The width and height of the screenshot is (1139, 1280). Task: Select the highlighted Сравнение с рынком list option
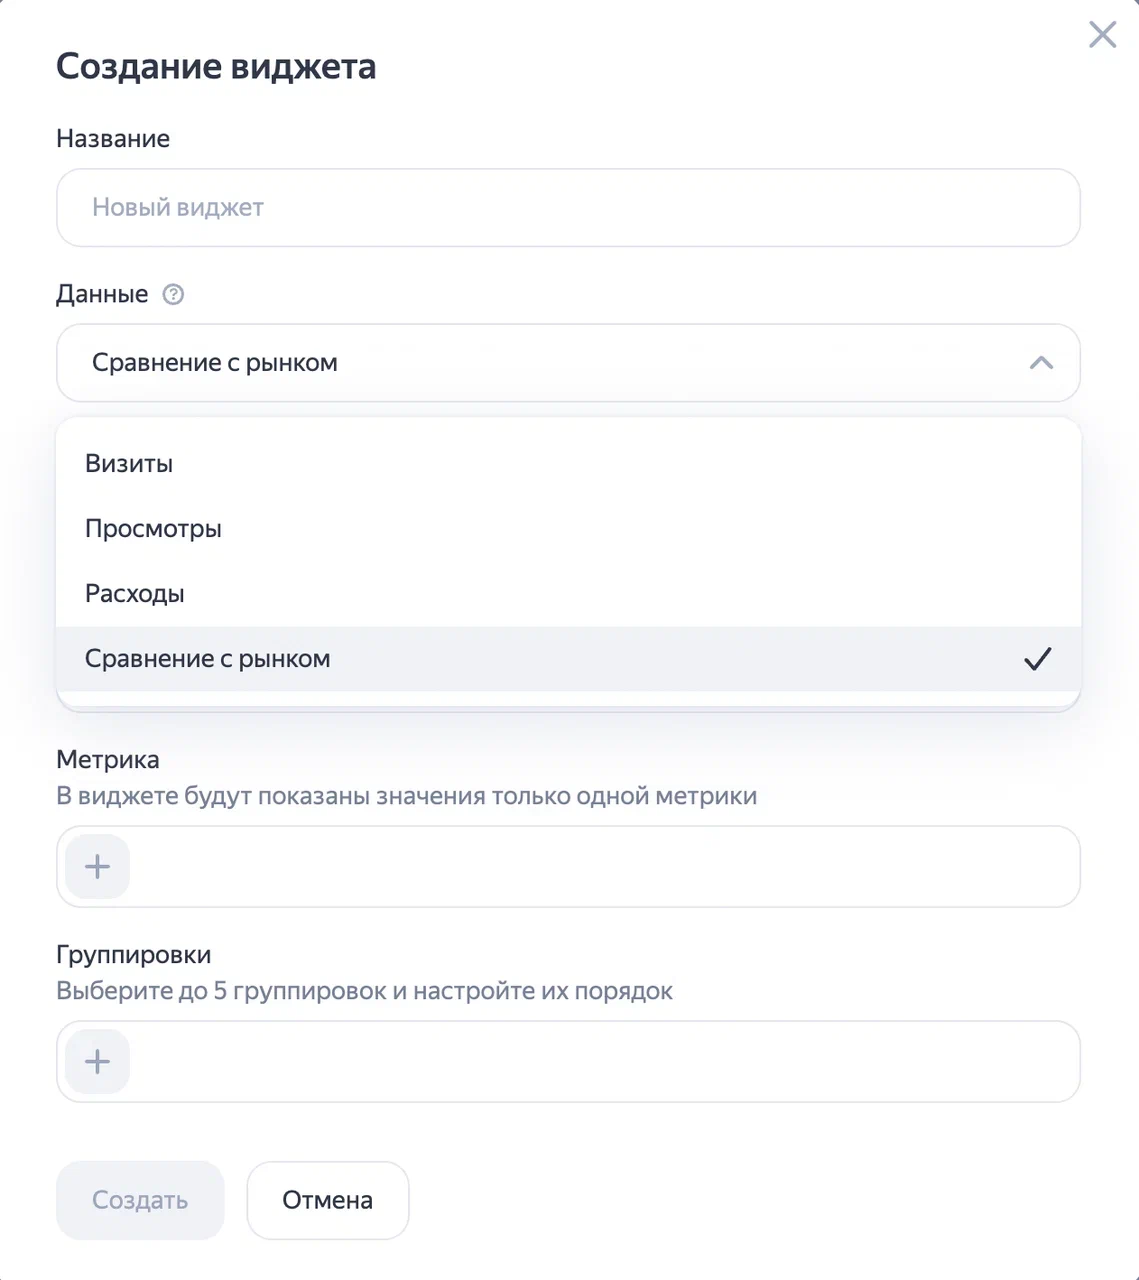point(208,659)
